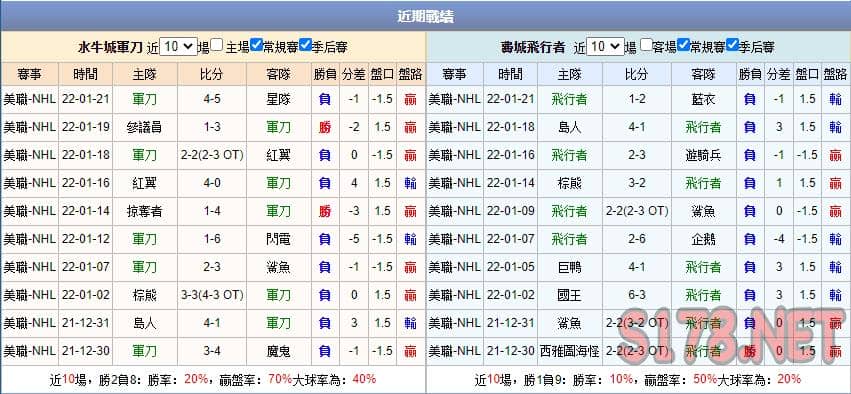The height and width of the screenshot is (394, 851).
Task: Toggle 季后賽 checkbox in 水牛城軍刀 panel
Action: click(305, 45)
